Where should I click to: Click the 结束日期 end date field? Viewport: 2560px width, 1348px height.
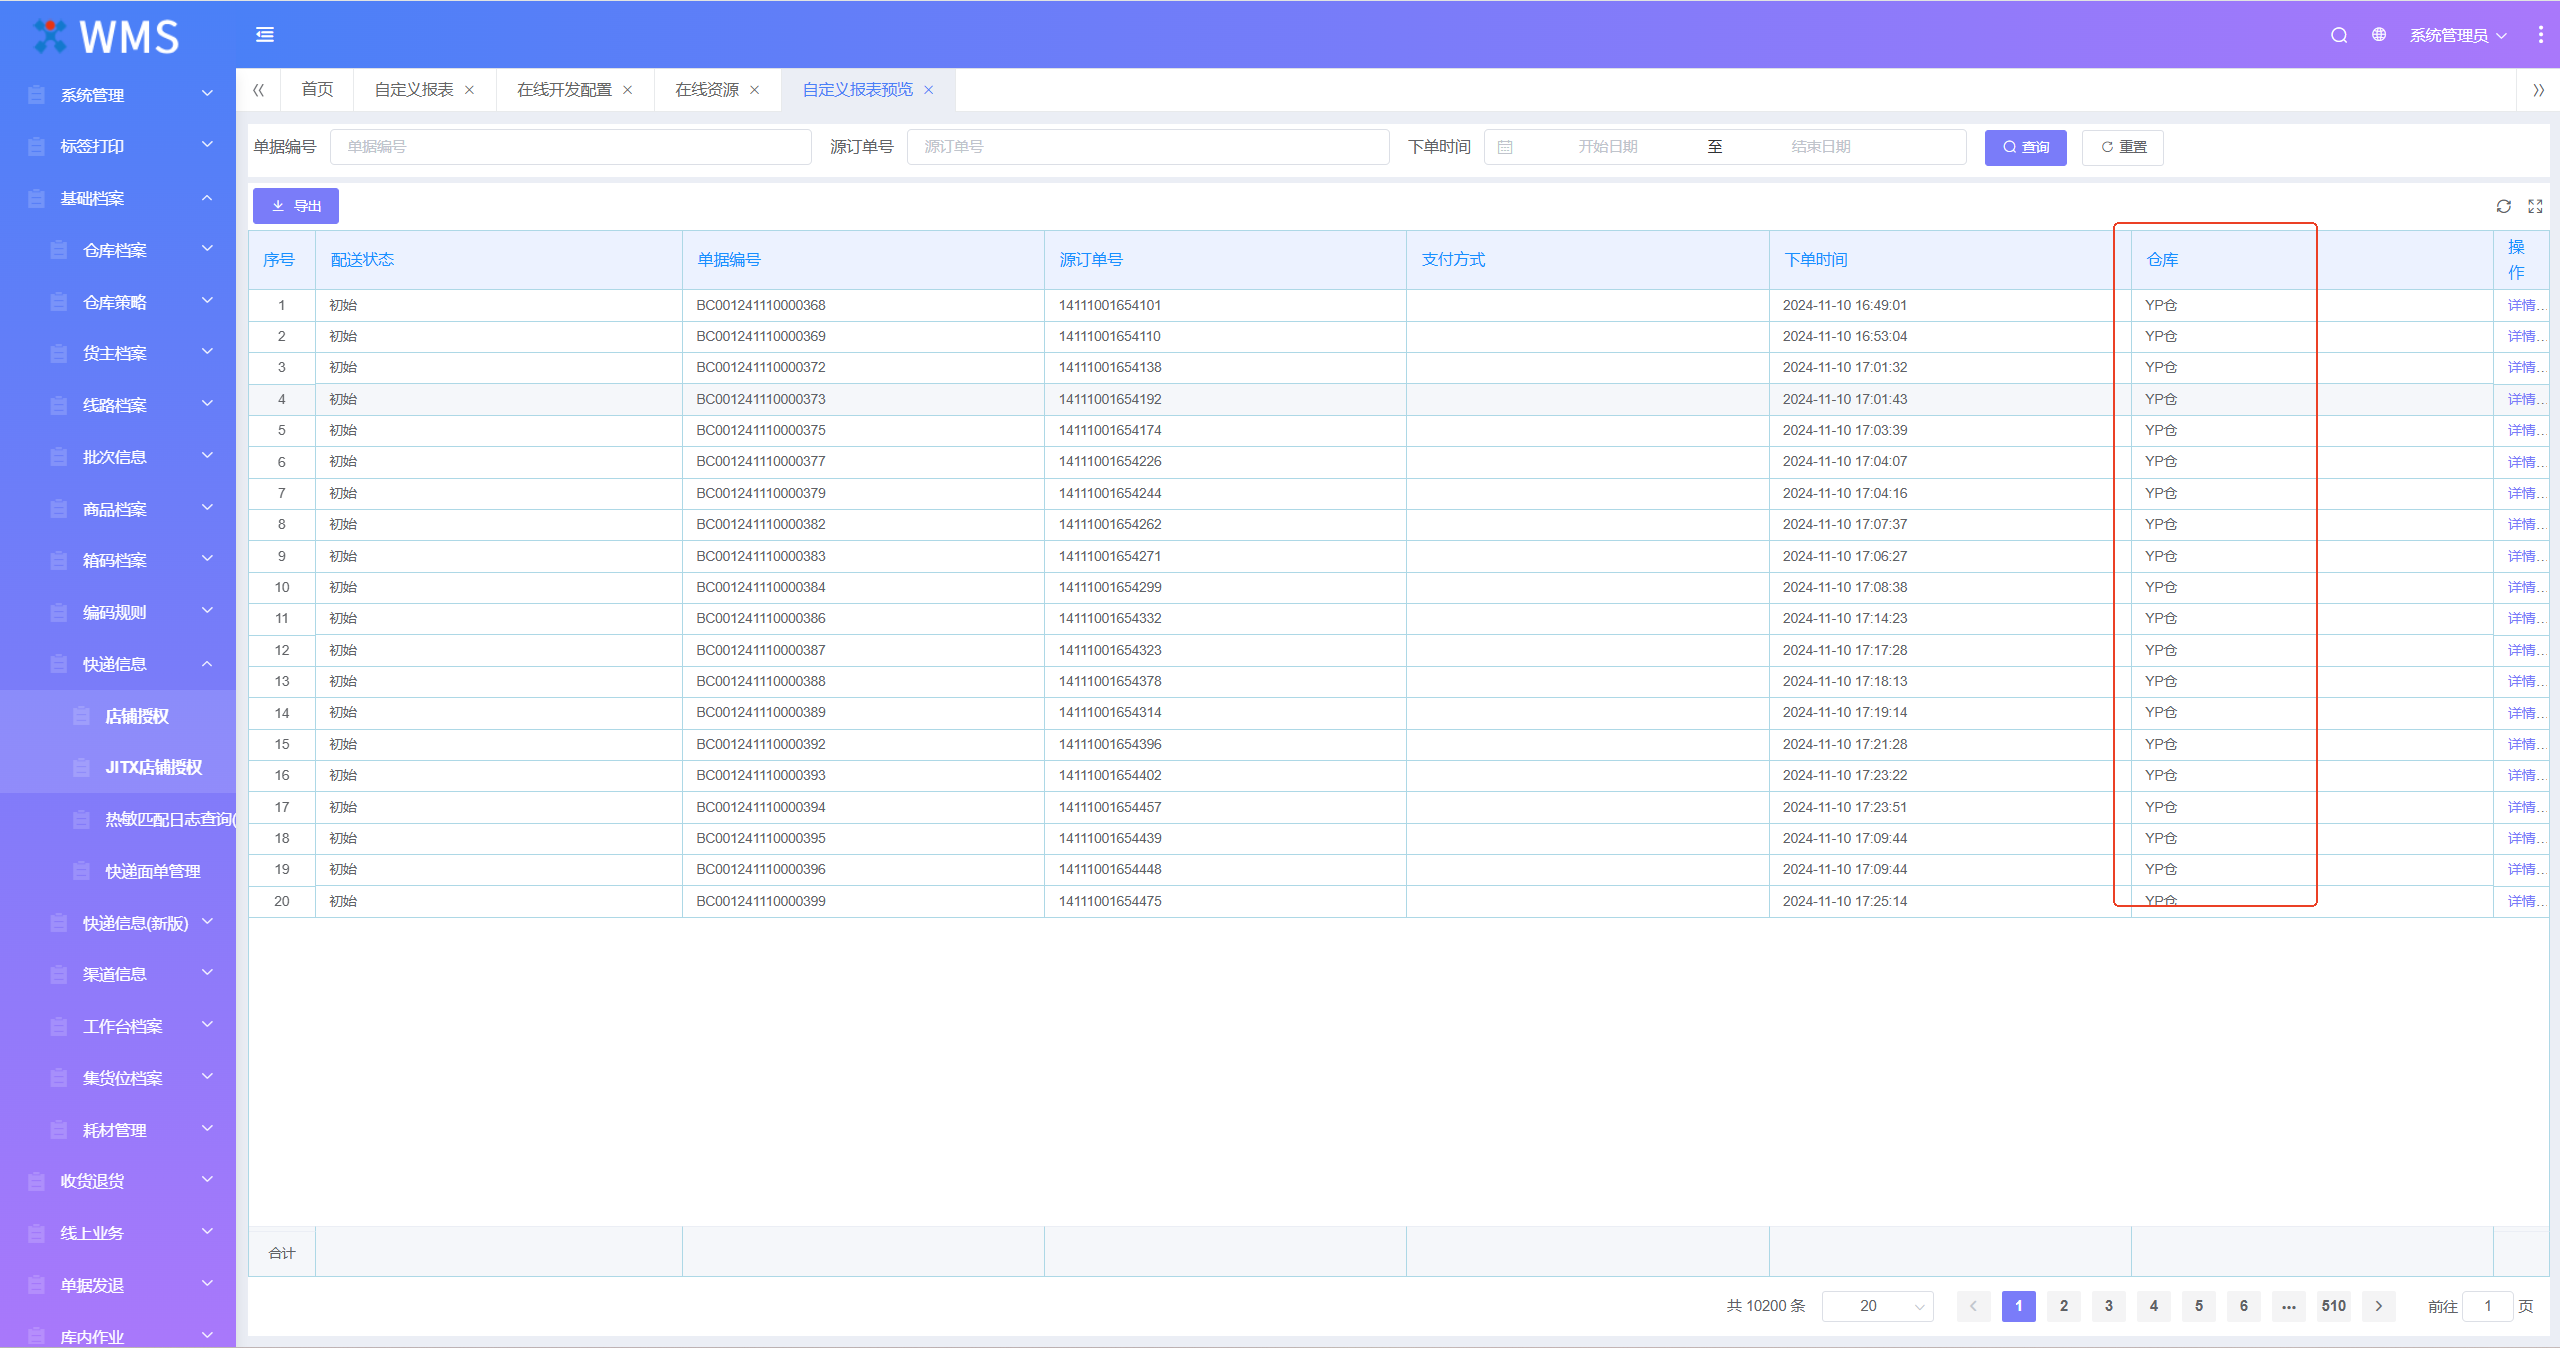pos(1821,147)
